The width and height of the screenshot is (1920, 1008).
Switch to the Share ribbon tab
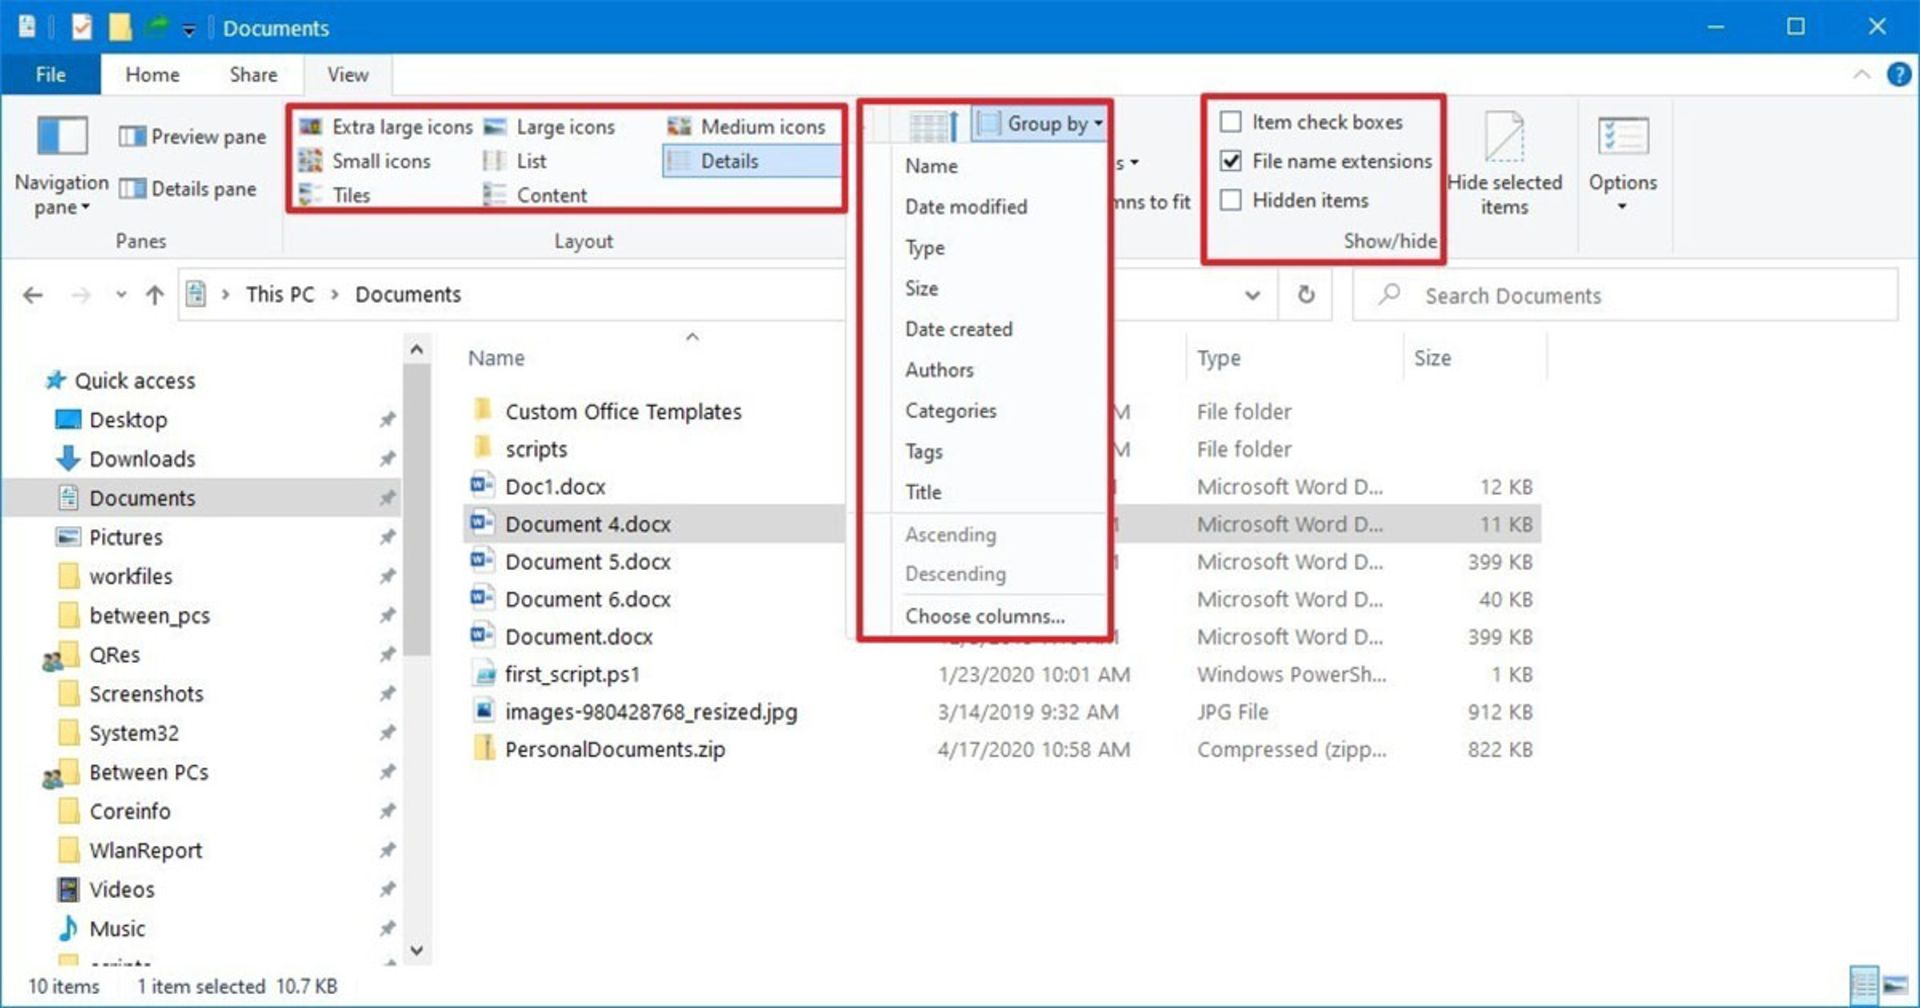pos(253,75)
